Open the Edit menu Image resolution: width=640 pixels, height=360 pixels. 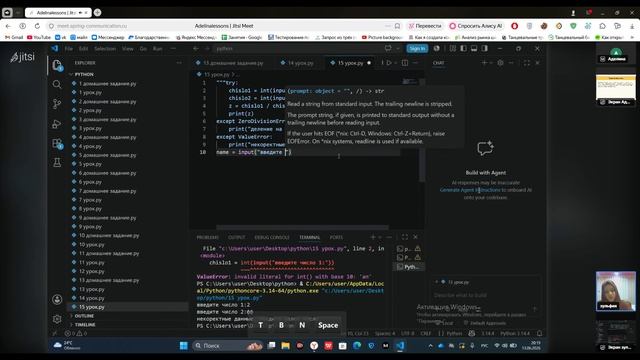83,49
